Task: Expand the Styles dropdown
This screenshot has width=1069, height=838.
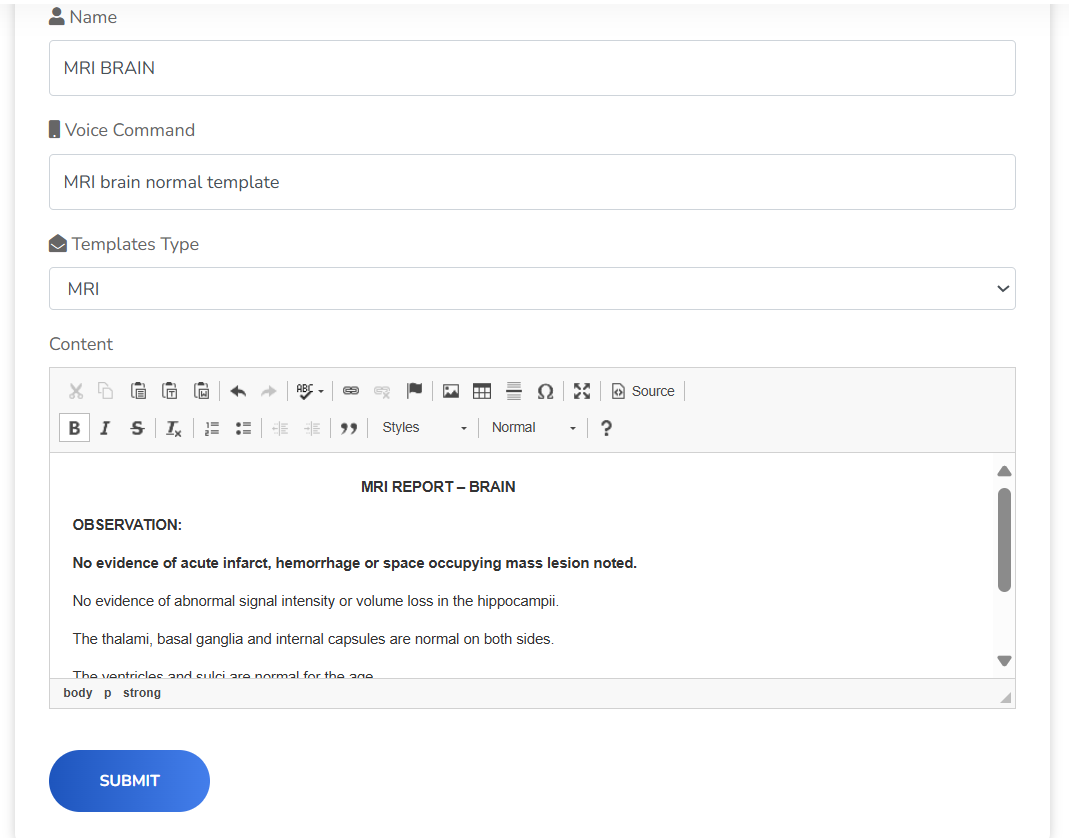Action: click(x=424, y=428)
